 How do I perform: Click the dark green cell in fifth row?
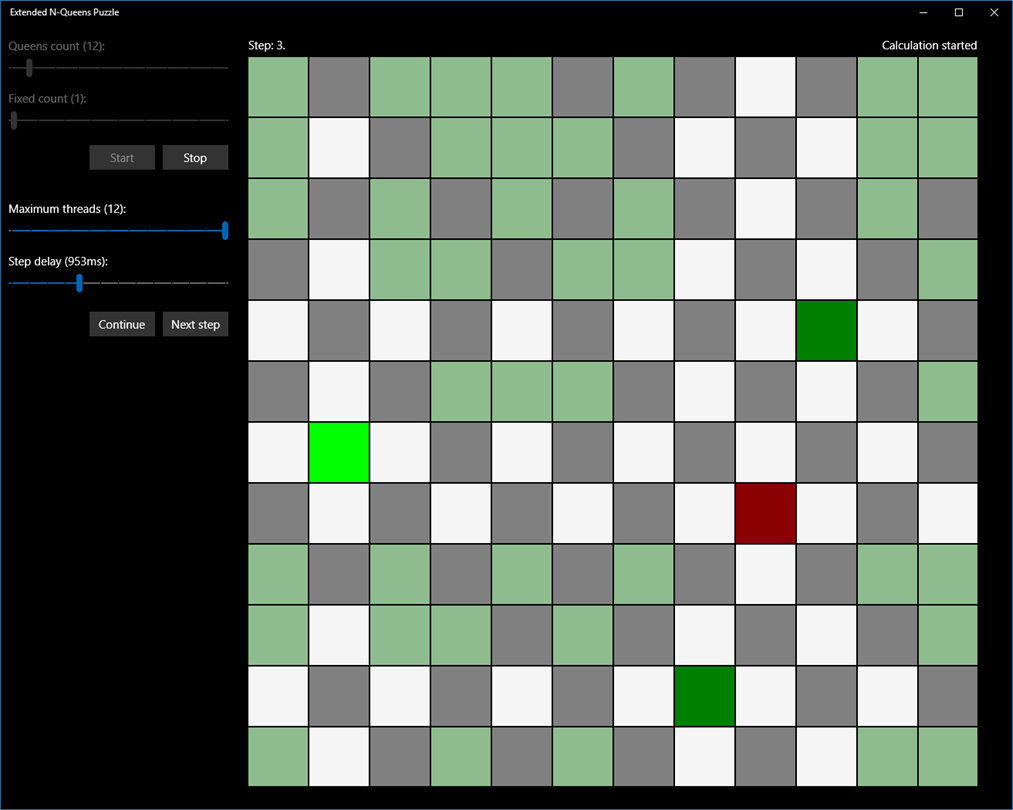pos(826,330)
